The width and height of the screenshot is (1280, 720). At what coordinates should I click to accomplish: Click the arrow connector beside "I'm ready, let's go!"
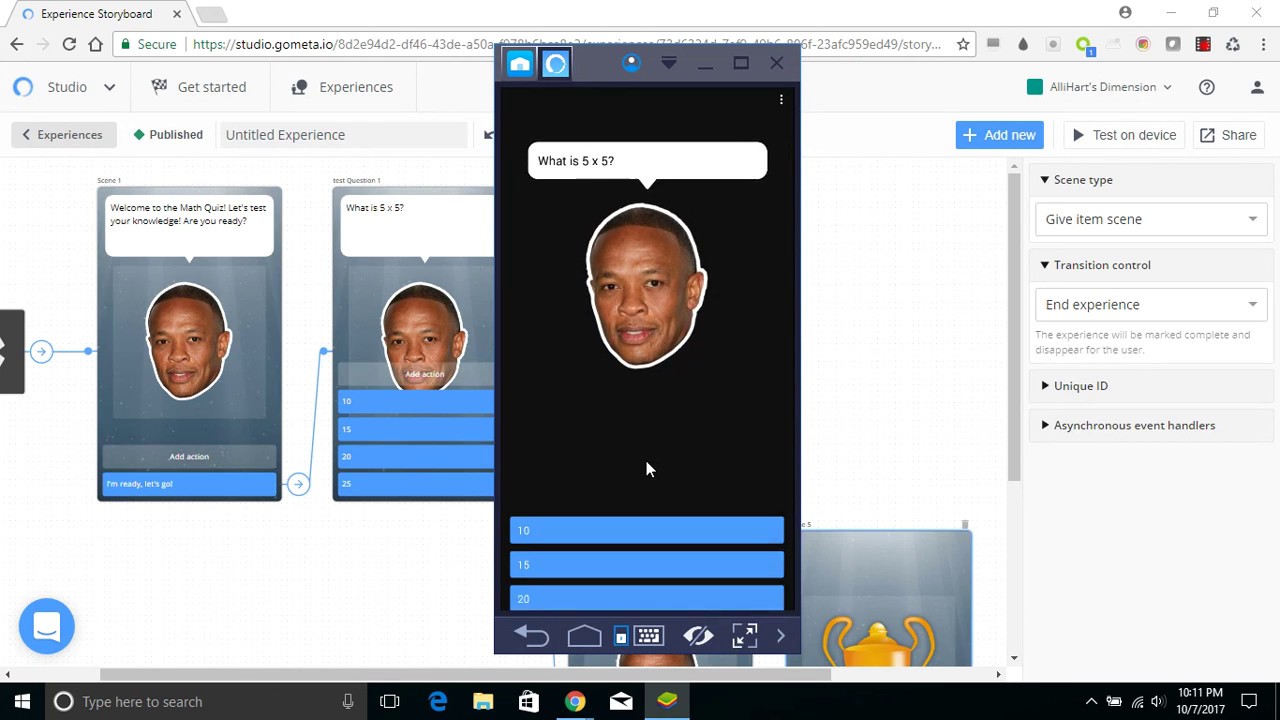coord(297,484)
